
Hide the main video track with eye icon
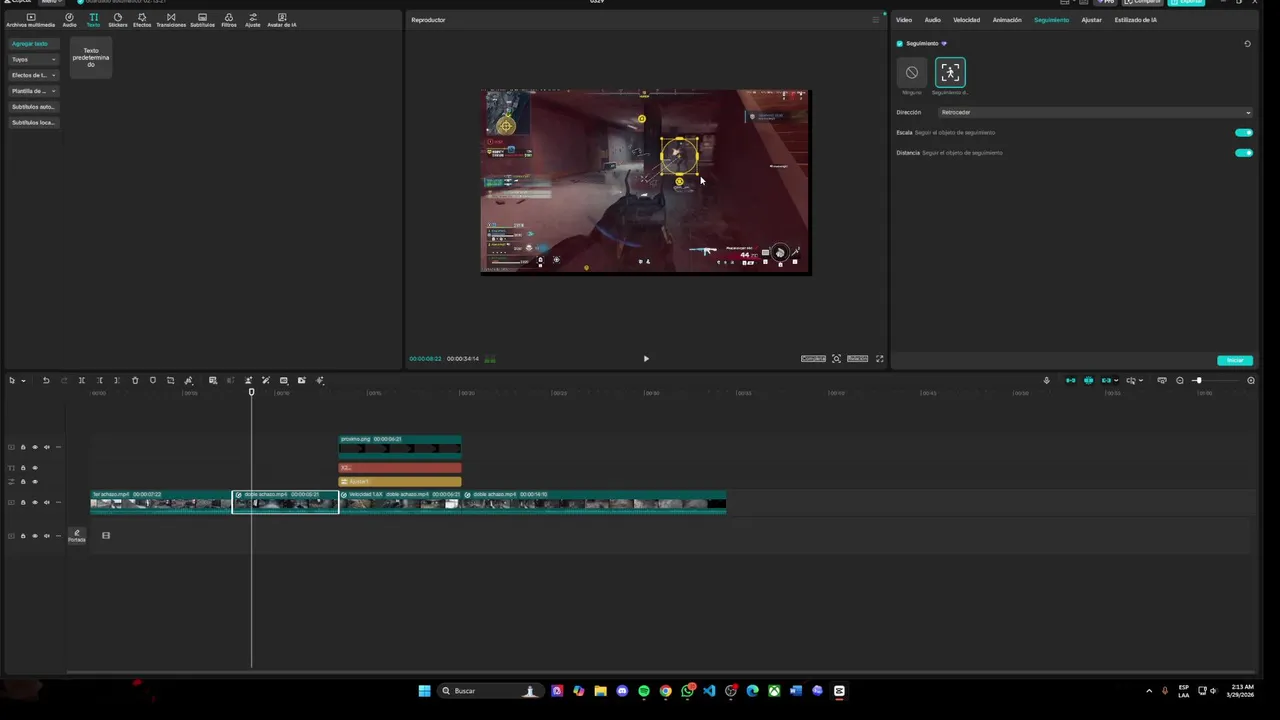click(35, 503)
